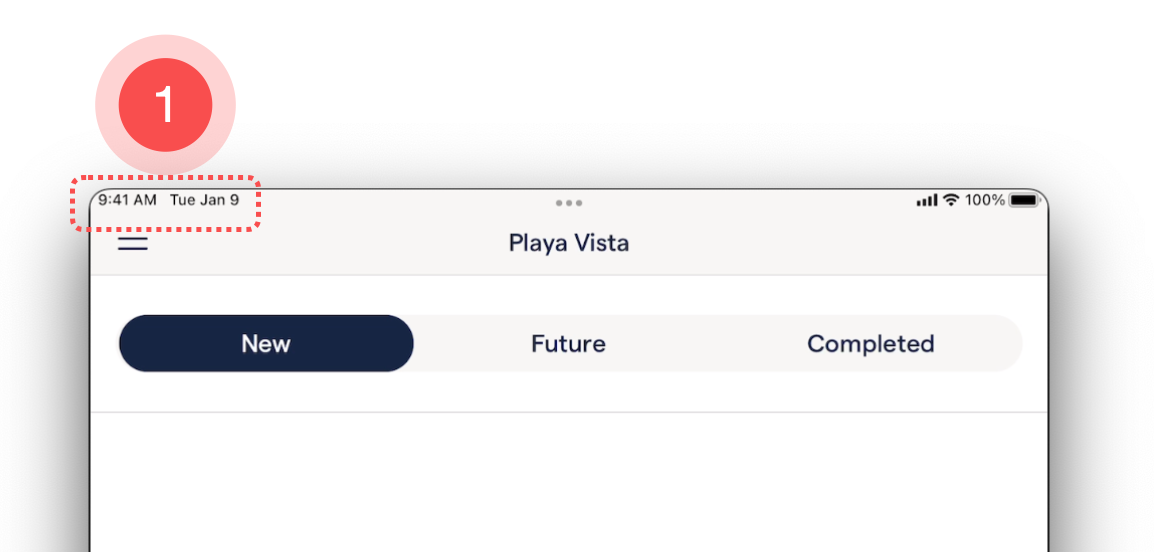Show the Completed tab
Screen dimensions: 1168x552
tap(870, 344)
